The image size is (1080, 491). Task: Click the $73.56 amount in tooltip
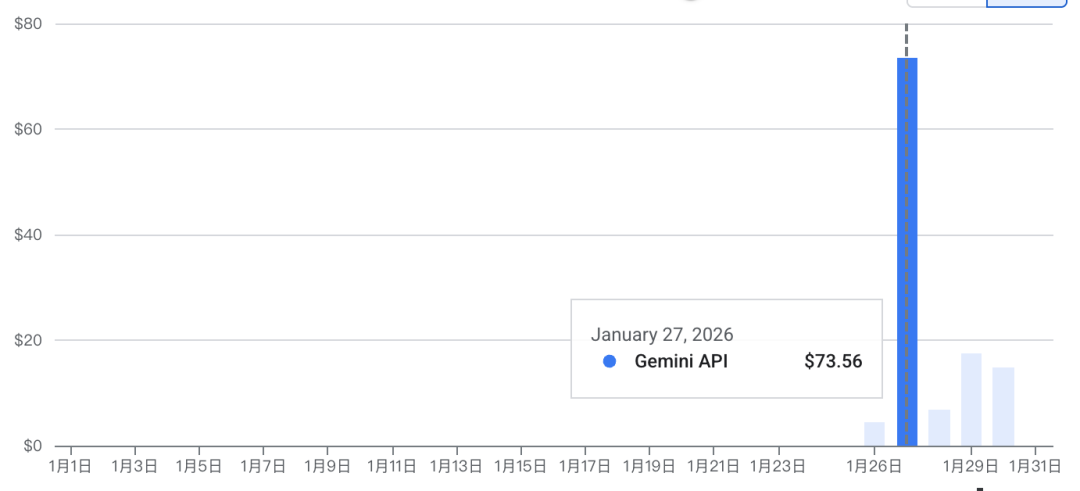point(832,362)
